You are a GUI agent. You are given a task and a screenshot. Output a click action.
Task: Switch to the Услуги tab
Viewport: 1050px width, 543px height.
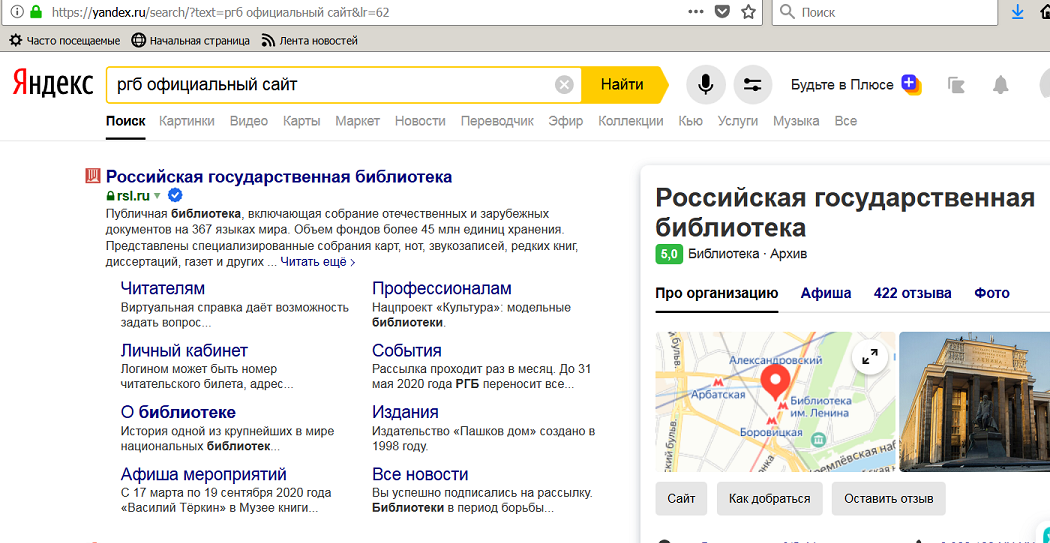737,121
